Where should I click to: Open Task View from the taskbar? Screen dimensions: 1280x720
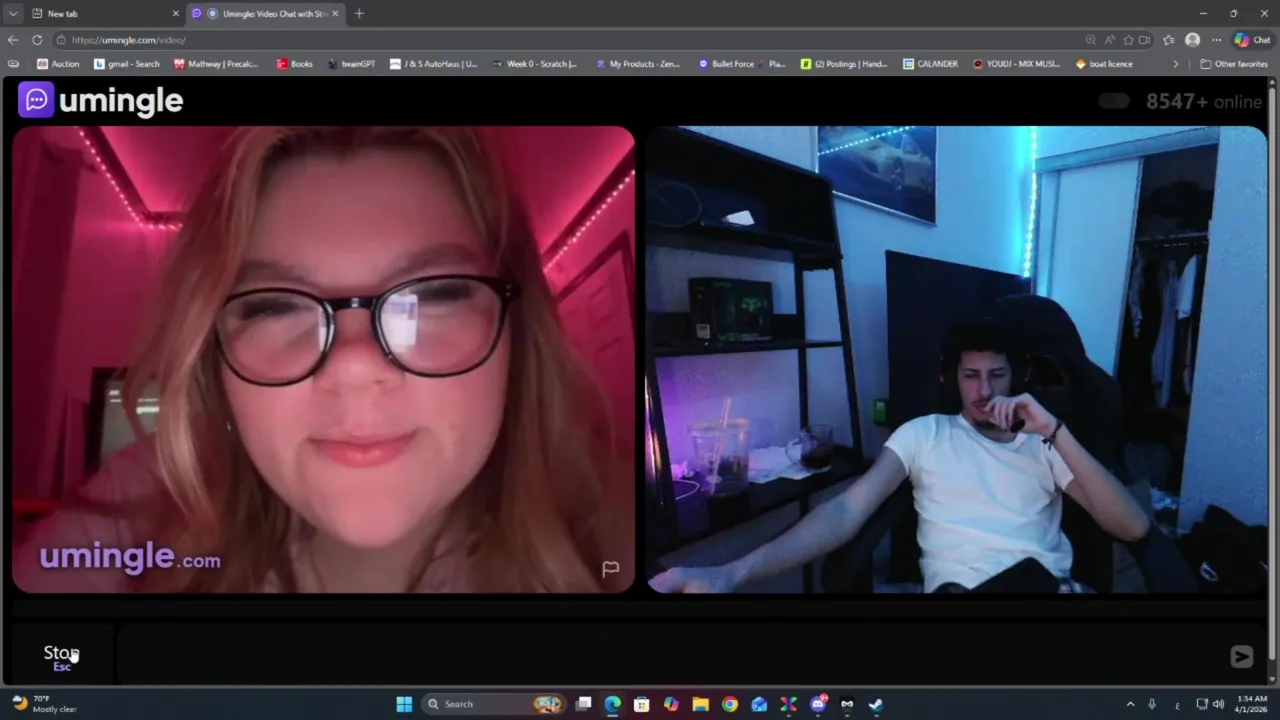[583, 704]
